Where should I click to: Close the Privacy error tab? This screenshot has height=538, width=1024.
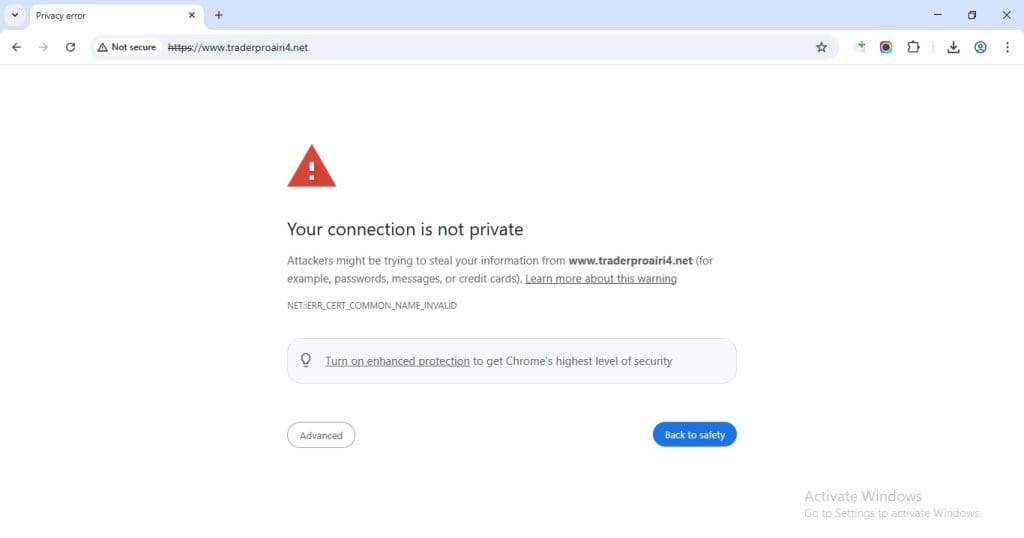(x=191, y=15)
